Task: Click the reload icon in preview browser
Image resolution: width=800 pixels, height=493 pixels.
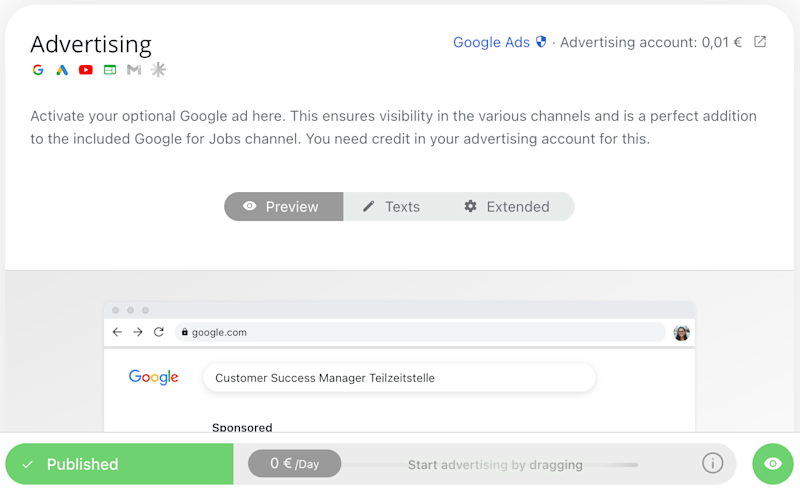Action: [159, 332]
